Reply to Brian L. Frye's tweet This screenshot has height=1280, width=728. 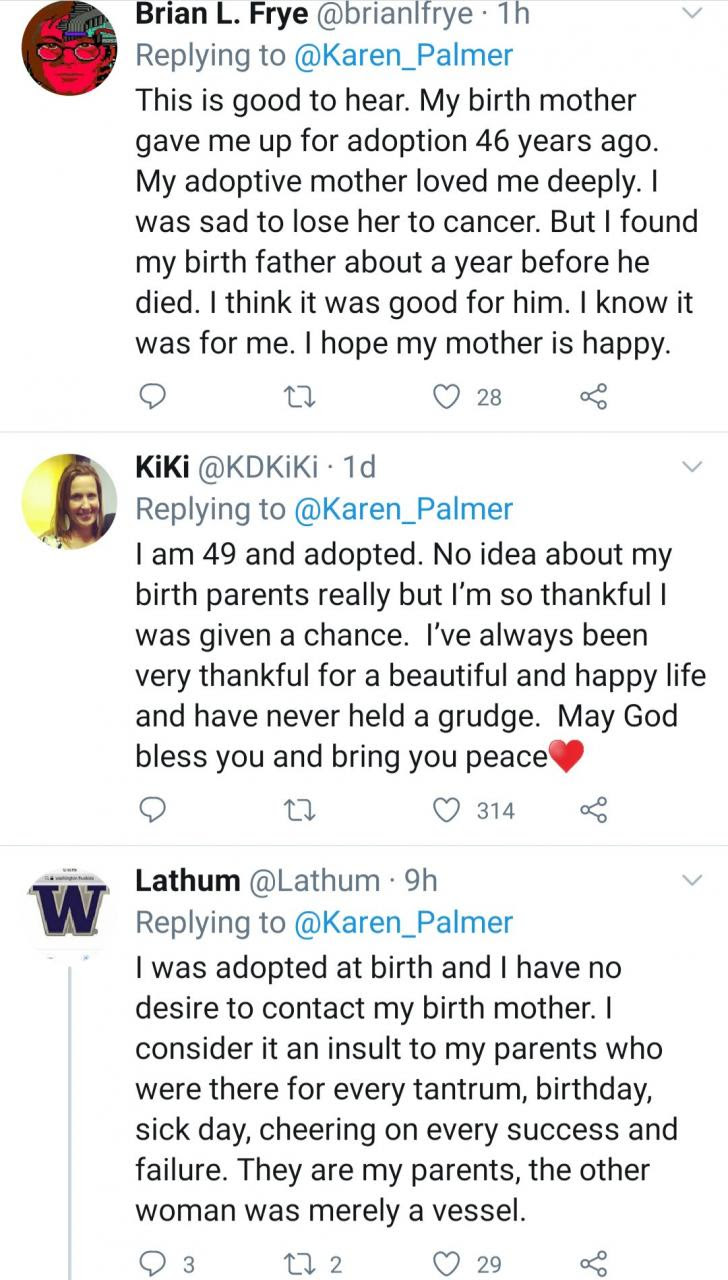(150, 398)
